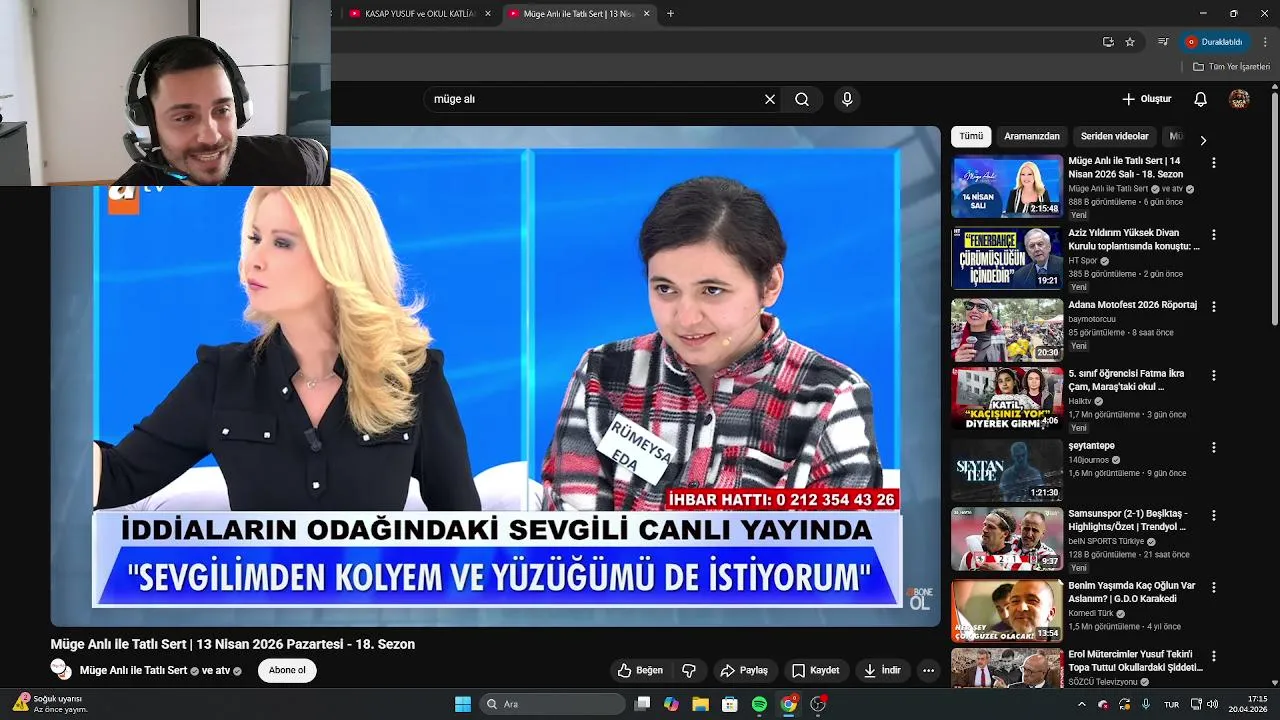Open Spotify from the taskbar
Screen dimensions: 1280x720
coord(759,704)
